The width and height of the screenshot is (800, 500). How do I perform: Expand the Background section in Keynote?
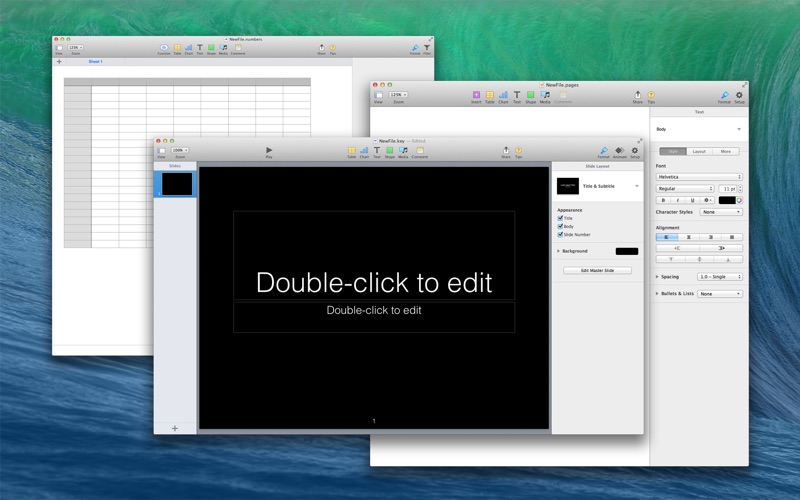[559, 251]
